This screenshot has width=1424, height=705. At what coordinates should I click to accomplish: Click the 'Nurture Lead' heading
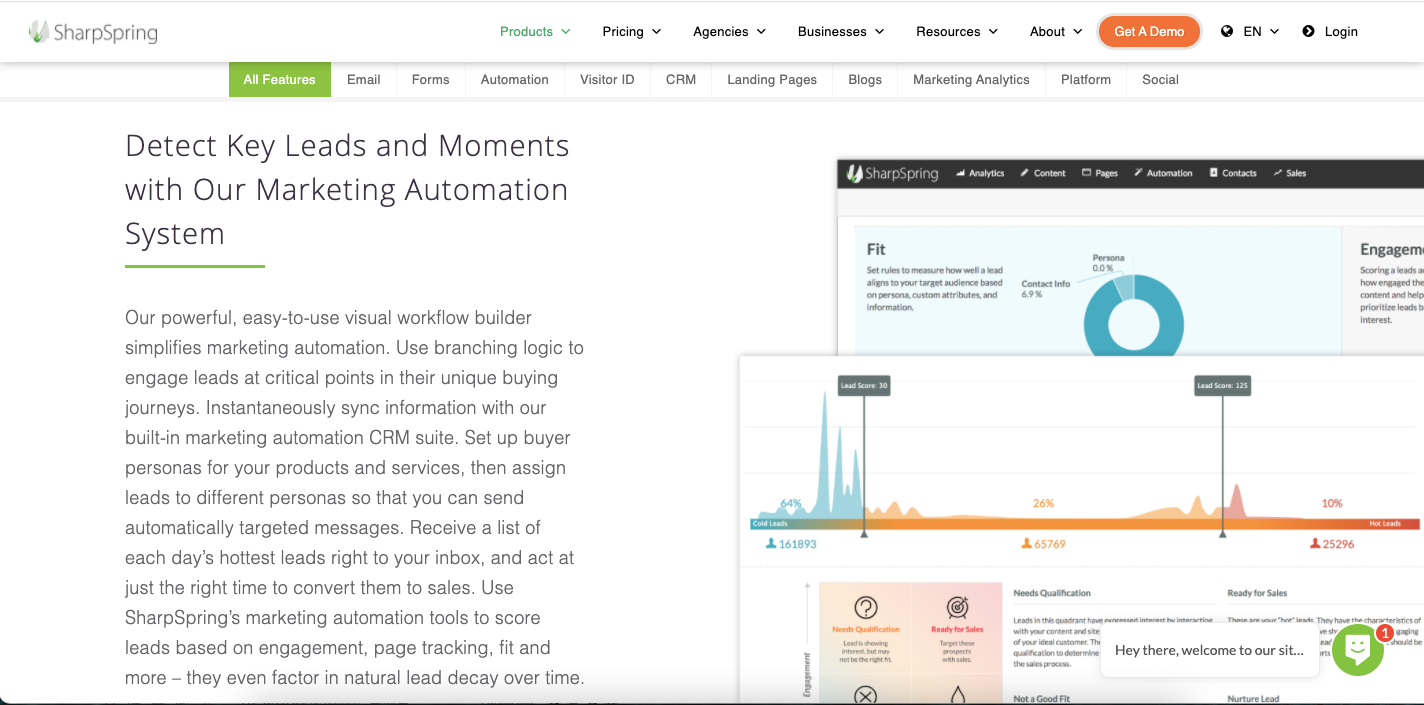(x=1253, y=698)
